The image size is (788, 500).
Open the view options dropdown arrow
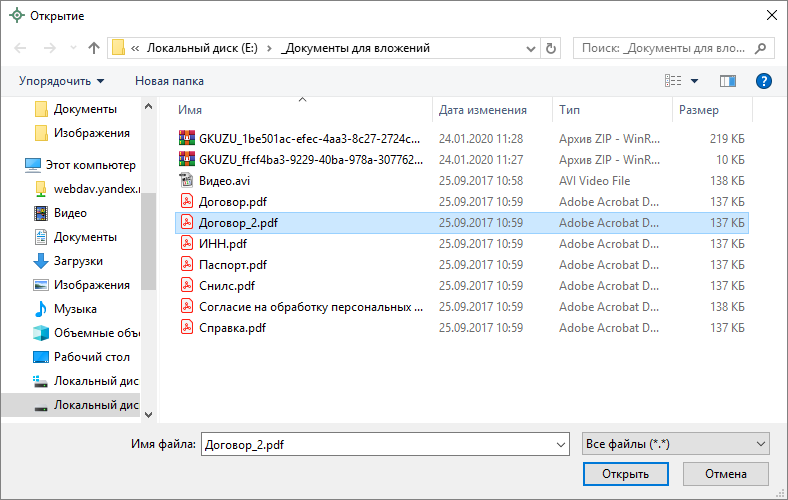click(x=695, y=80)
